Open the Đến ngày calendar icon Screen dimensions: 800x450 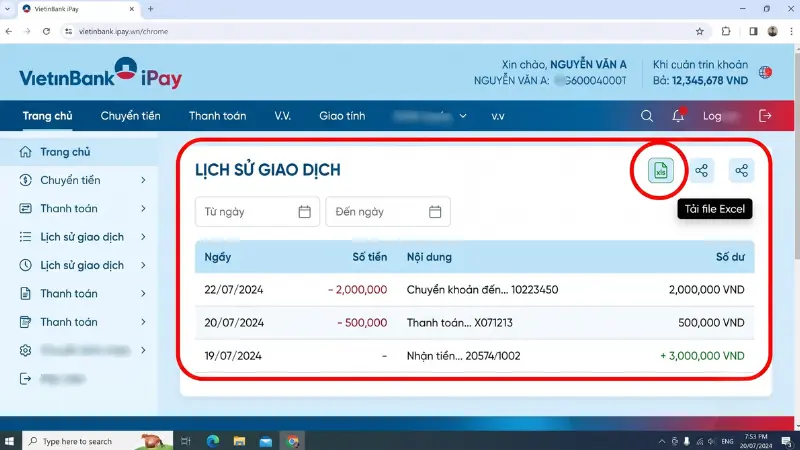435,212
